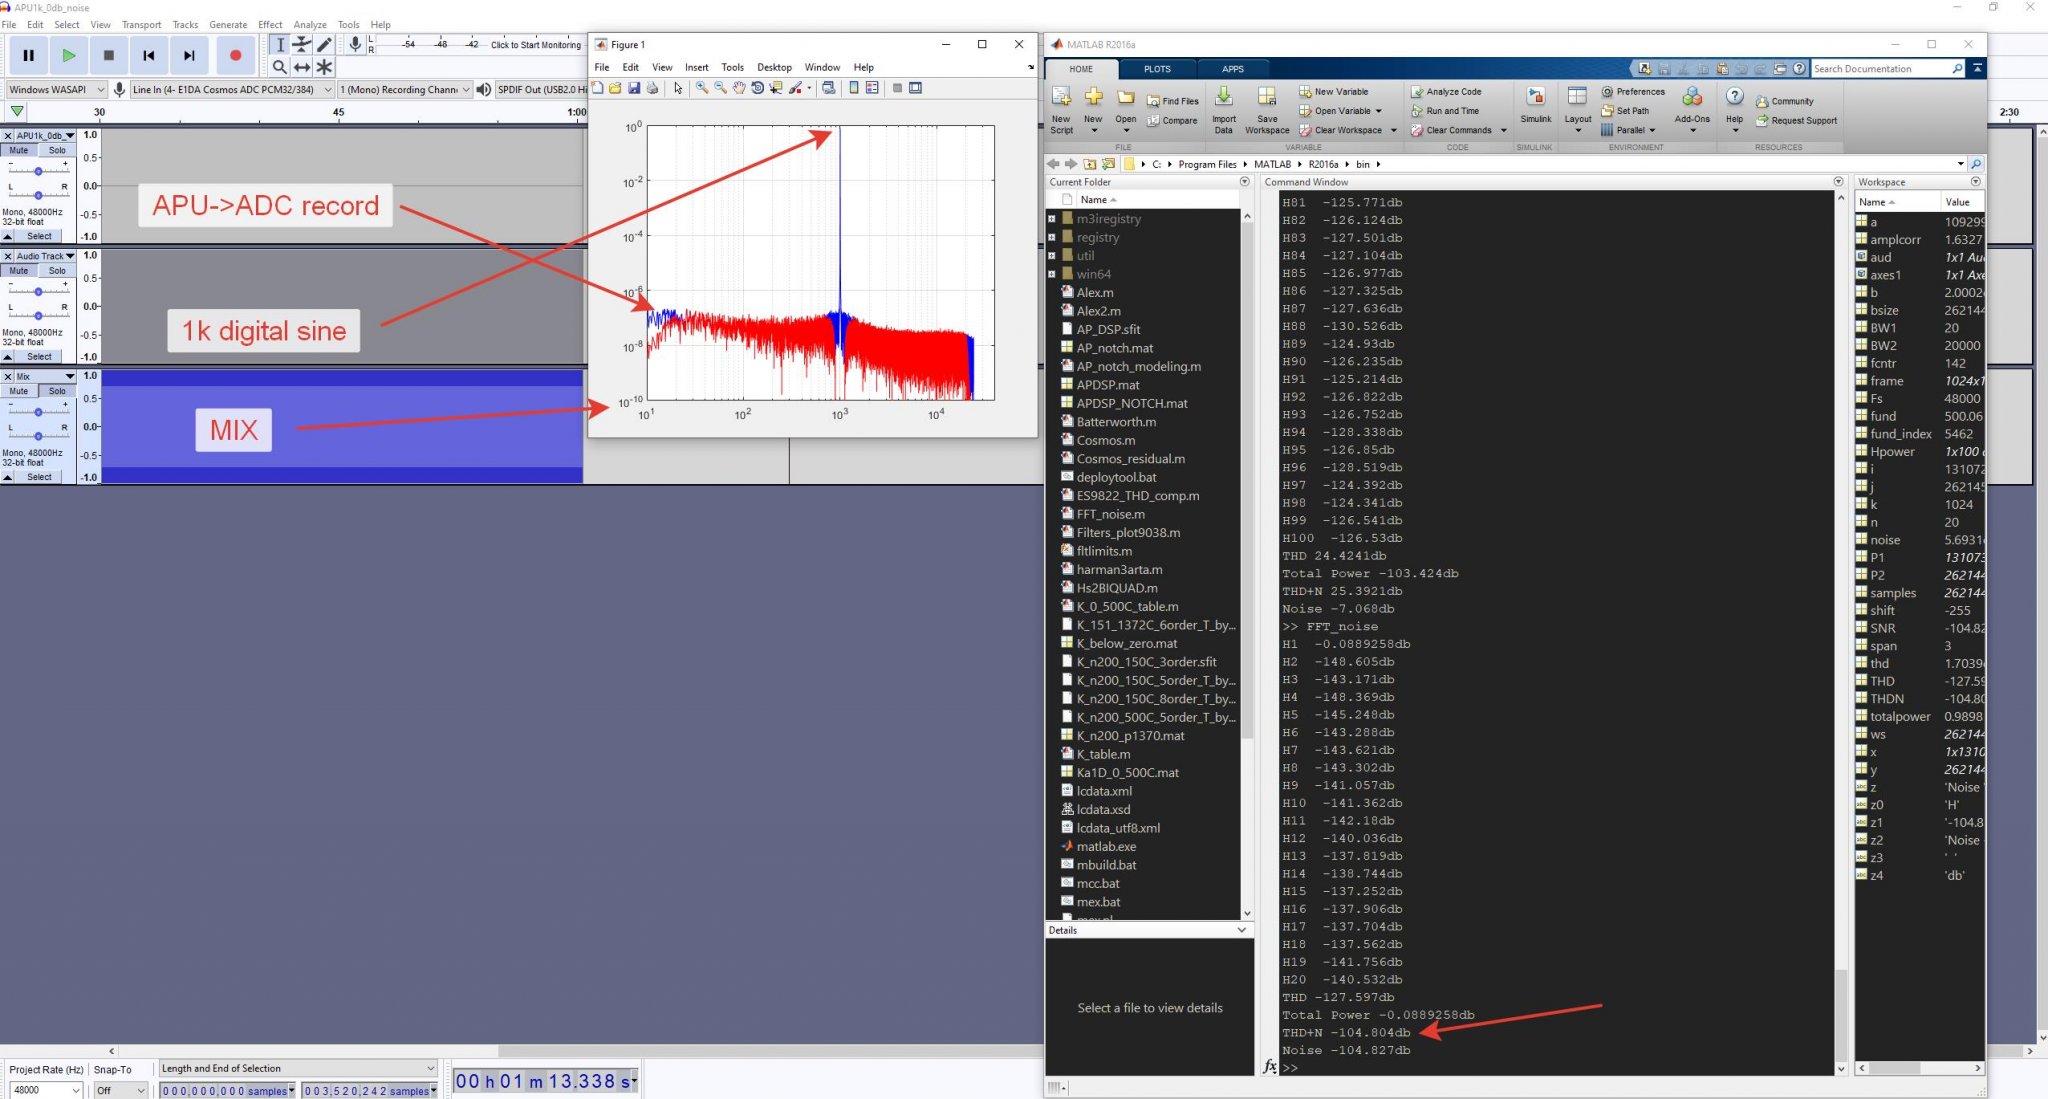2048x1099 pixels.
Task: Click MATLAB New Script button
Action: pyautogui.click(x=1061, y=110)
